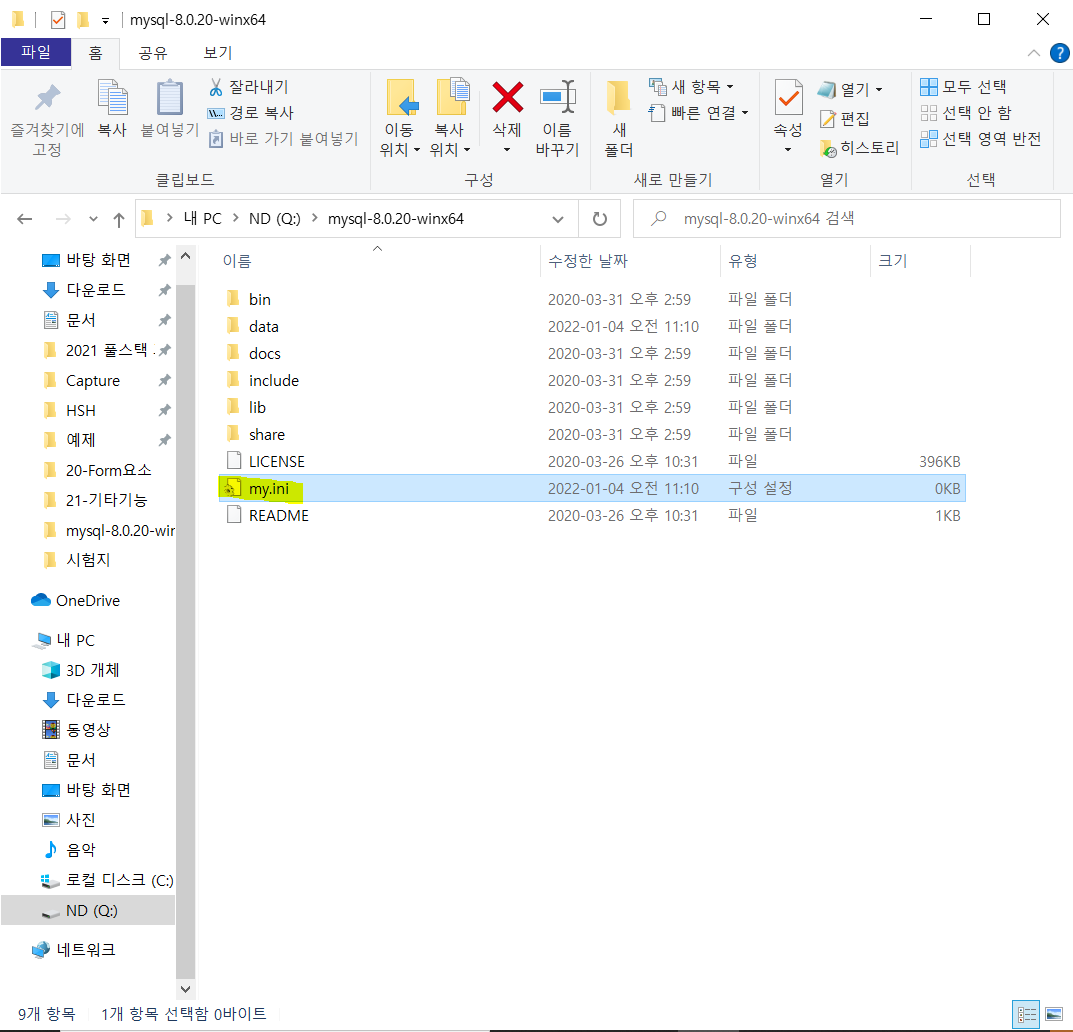The width and height of the screenshot is (1073, 1032).
Task: Sort by 수정한 날짜 column header
Action: click(x=587, y=261)
